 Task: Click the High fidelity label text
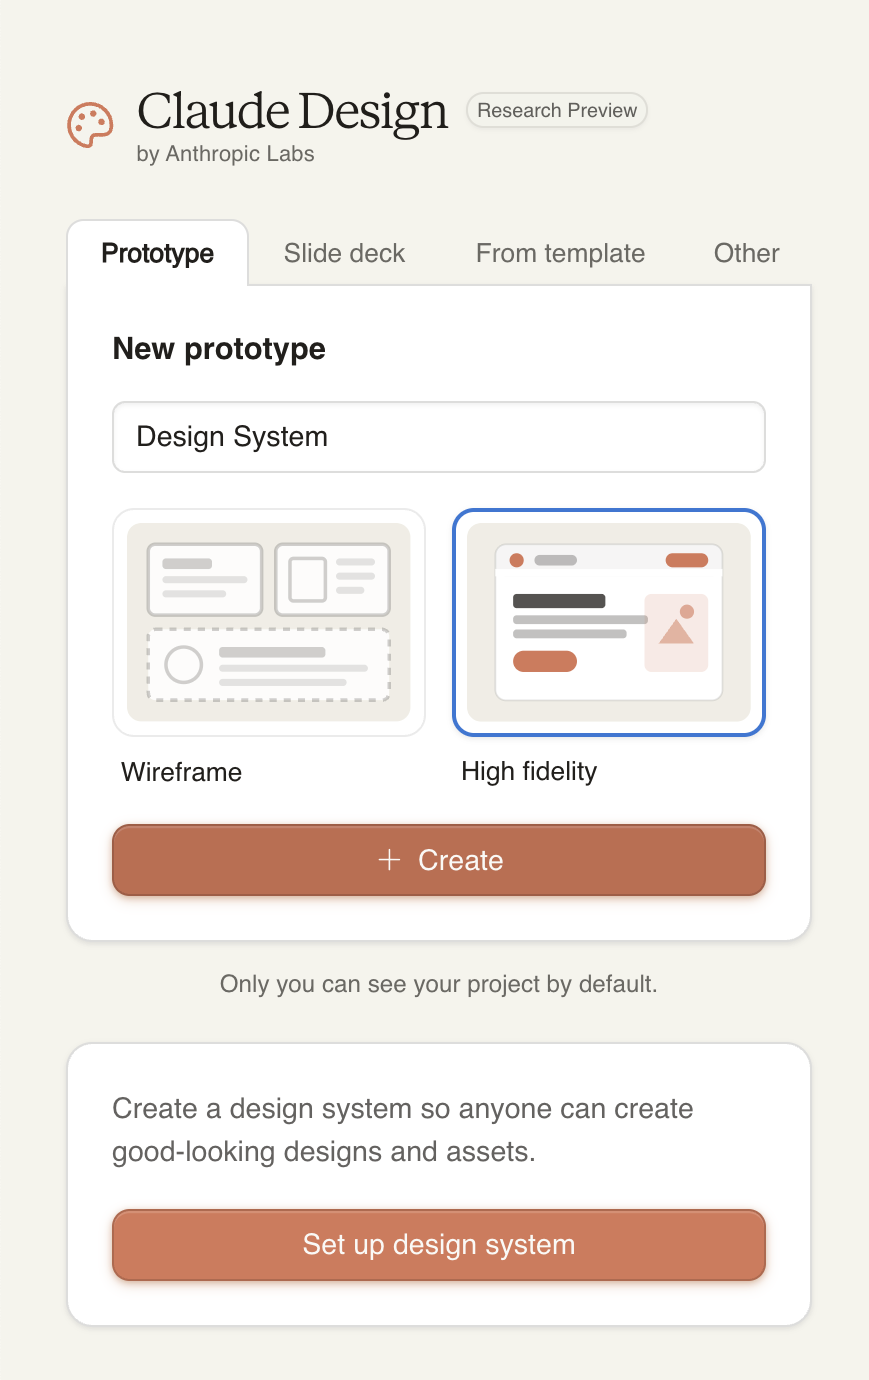coord(529,772)
